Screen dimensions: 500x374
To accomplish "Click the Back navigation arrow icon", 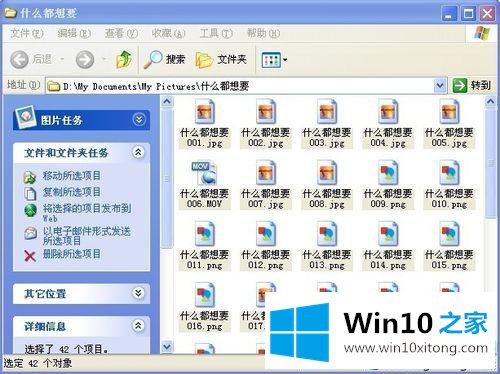I will (x=19, y=60).
